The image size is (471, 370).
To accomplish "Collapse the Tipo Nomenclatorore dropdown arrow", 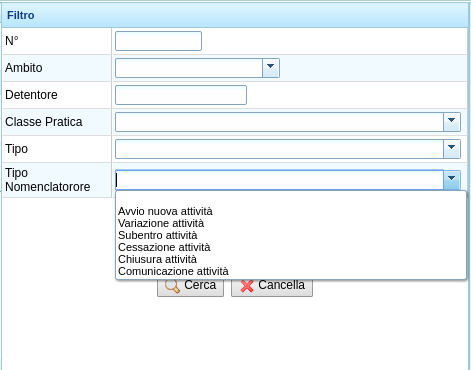I will [452, 180].
